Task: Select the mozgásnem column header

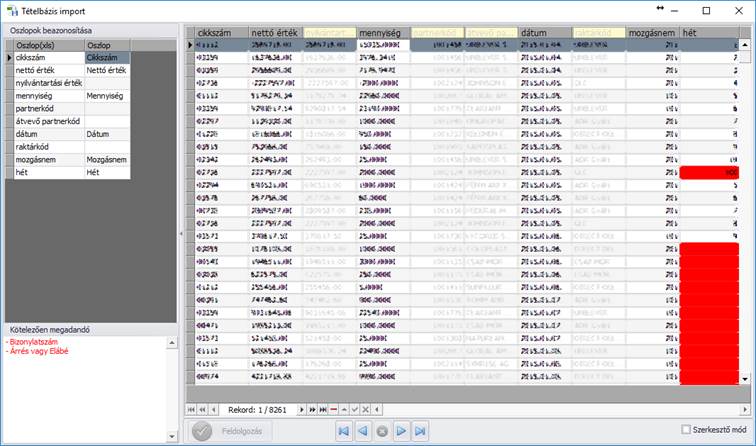Action: point(651,33)
